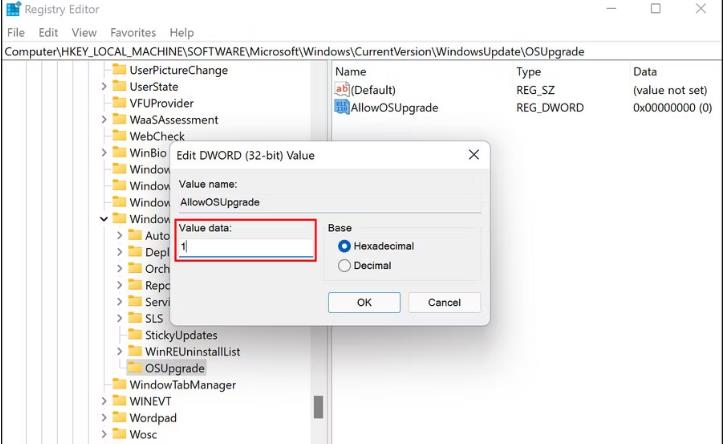Viewport: 724px width, 444px height.
Task: Select the WindowTabManager tree item label
Action: tap(182, 384)
